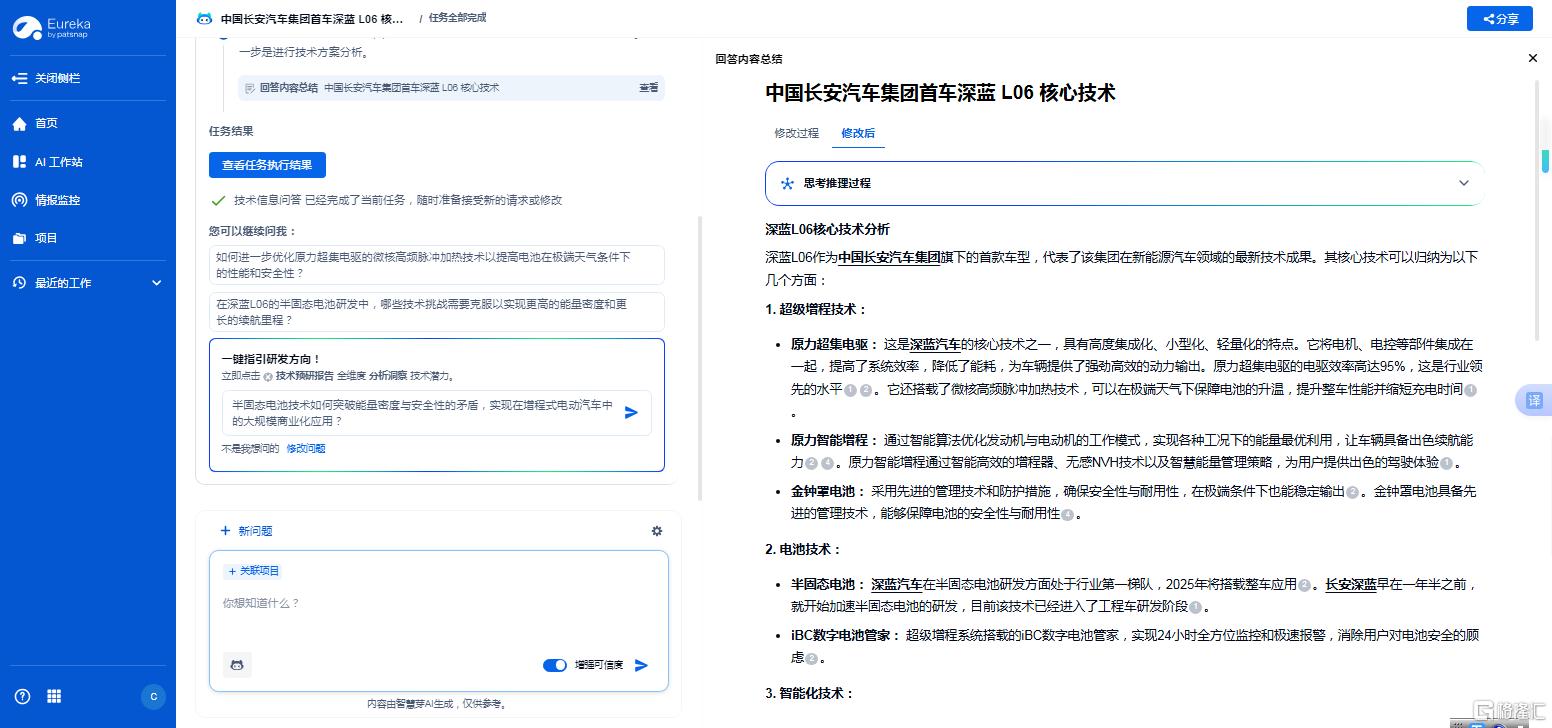Focus the 你想知道什么？ input field

tap(438, 604)
